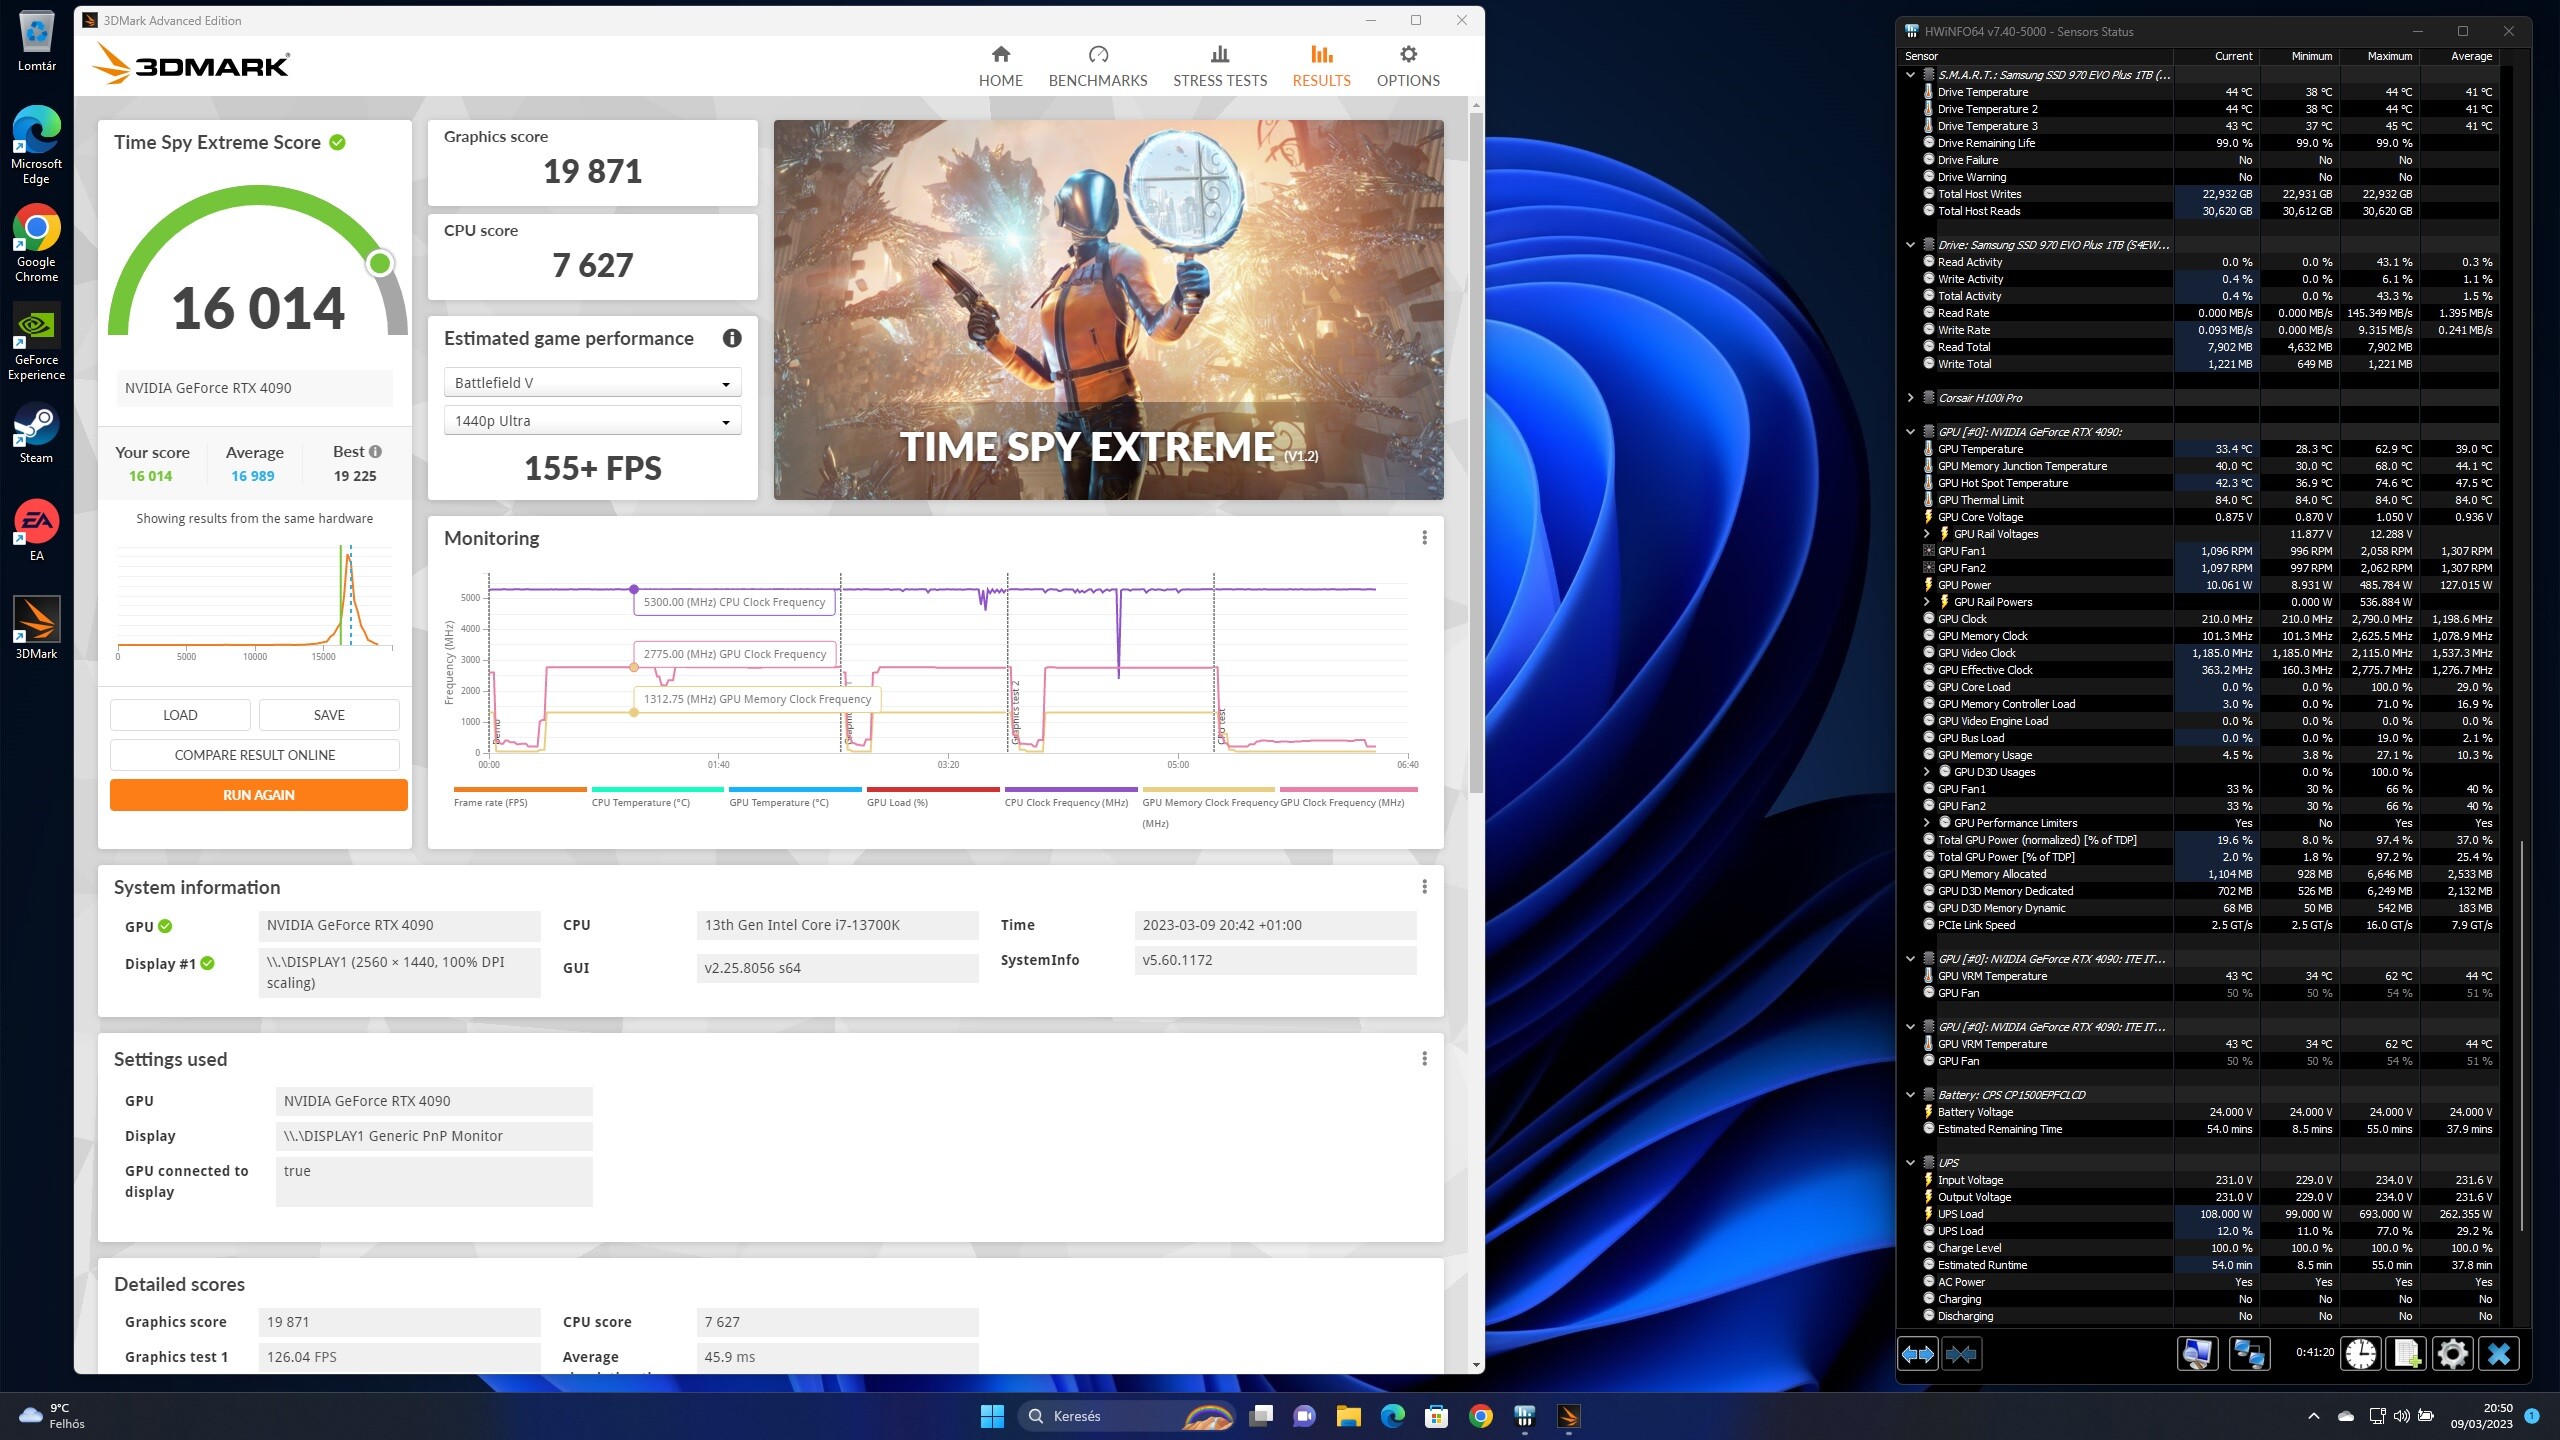Image resolution: width=2560 pixels, height=1440 pixels.
Task: Collapse the UPS sensor group in HWiNFO
Action: point(1910,1163)
